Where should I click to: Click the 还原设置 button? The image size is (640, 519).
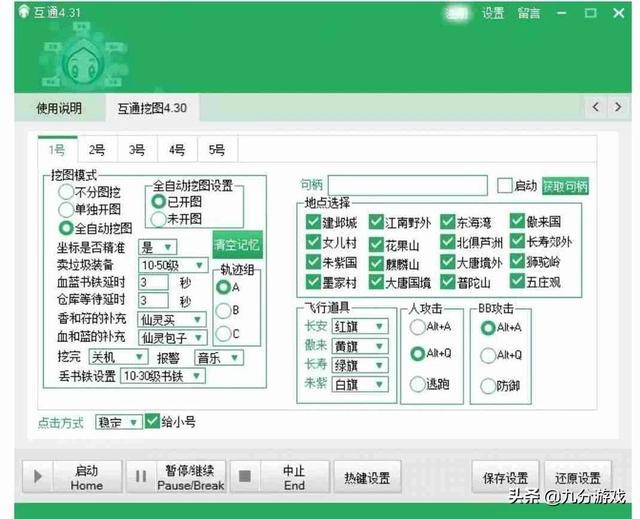point(578,477)
